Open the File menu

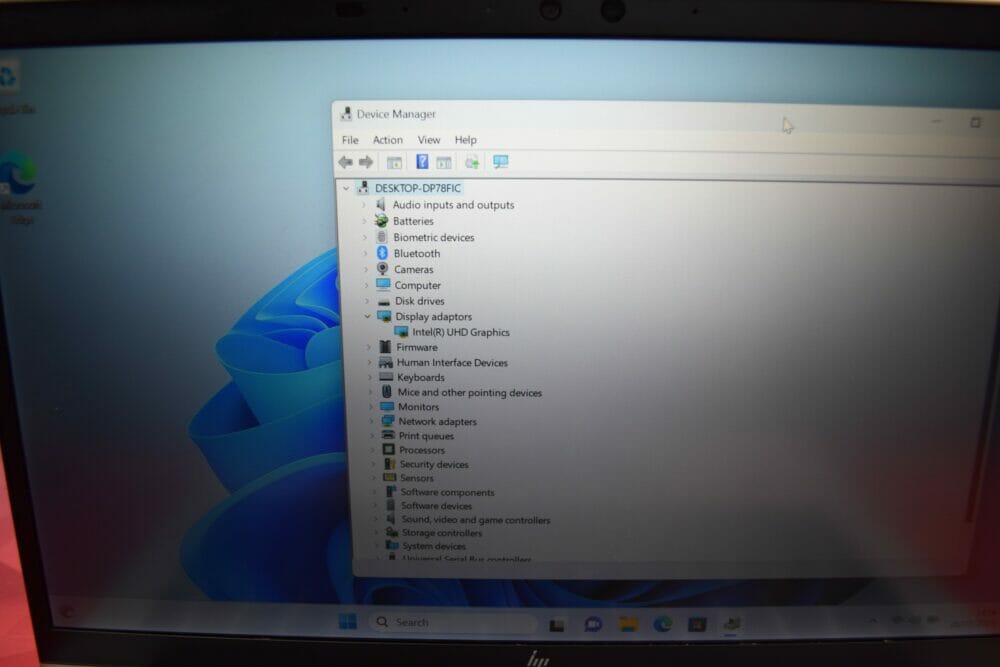pyautogui.click(x=350, y=140)
